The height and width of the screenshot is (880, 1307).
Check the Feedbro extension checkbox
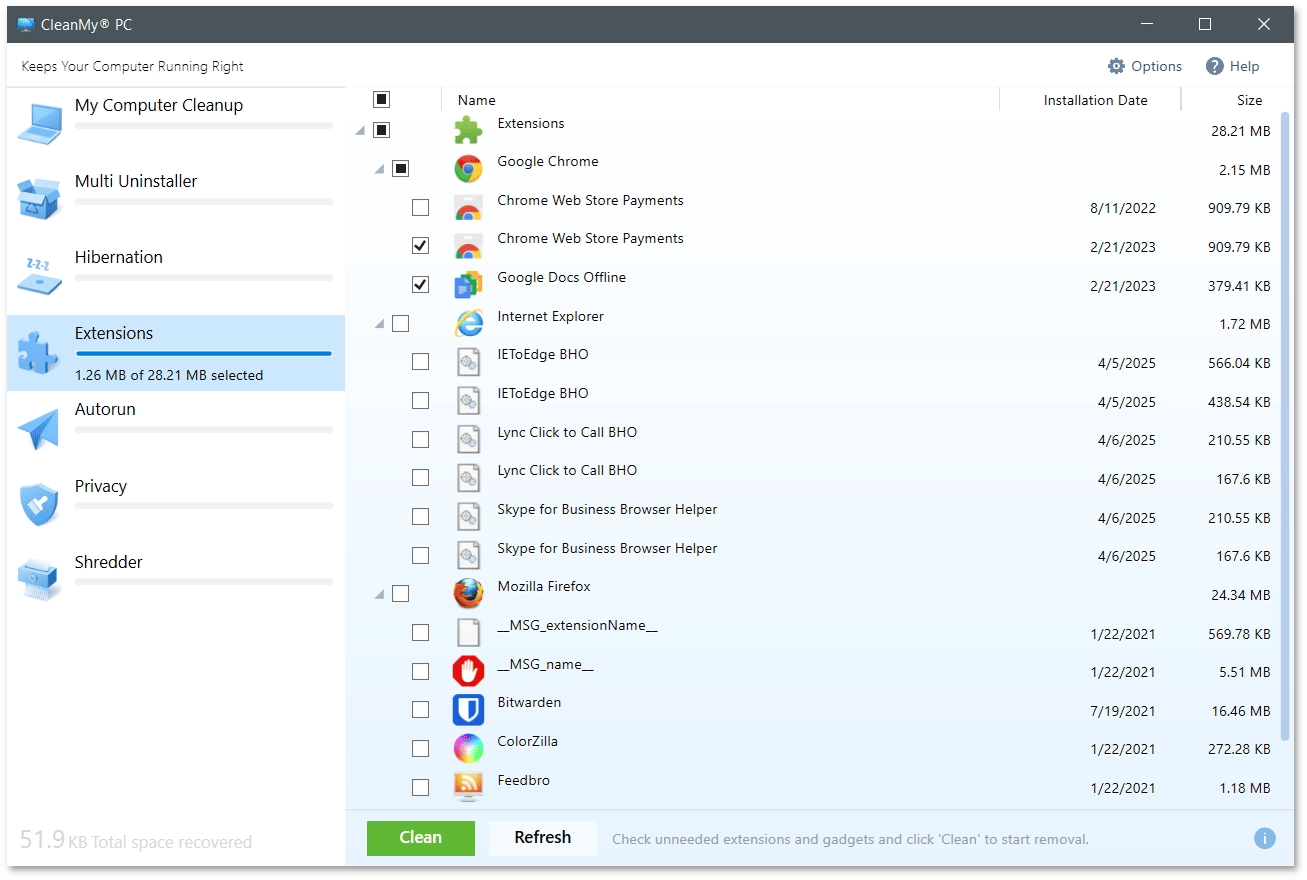[x=420, y=787]
